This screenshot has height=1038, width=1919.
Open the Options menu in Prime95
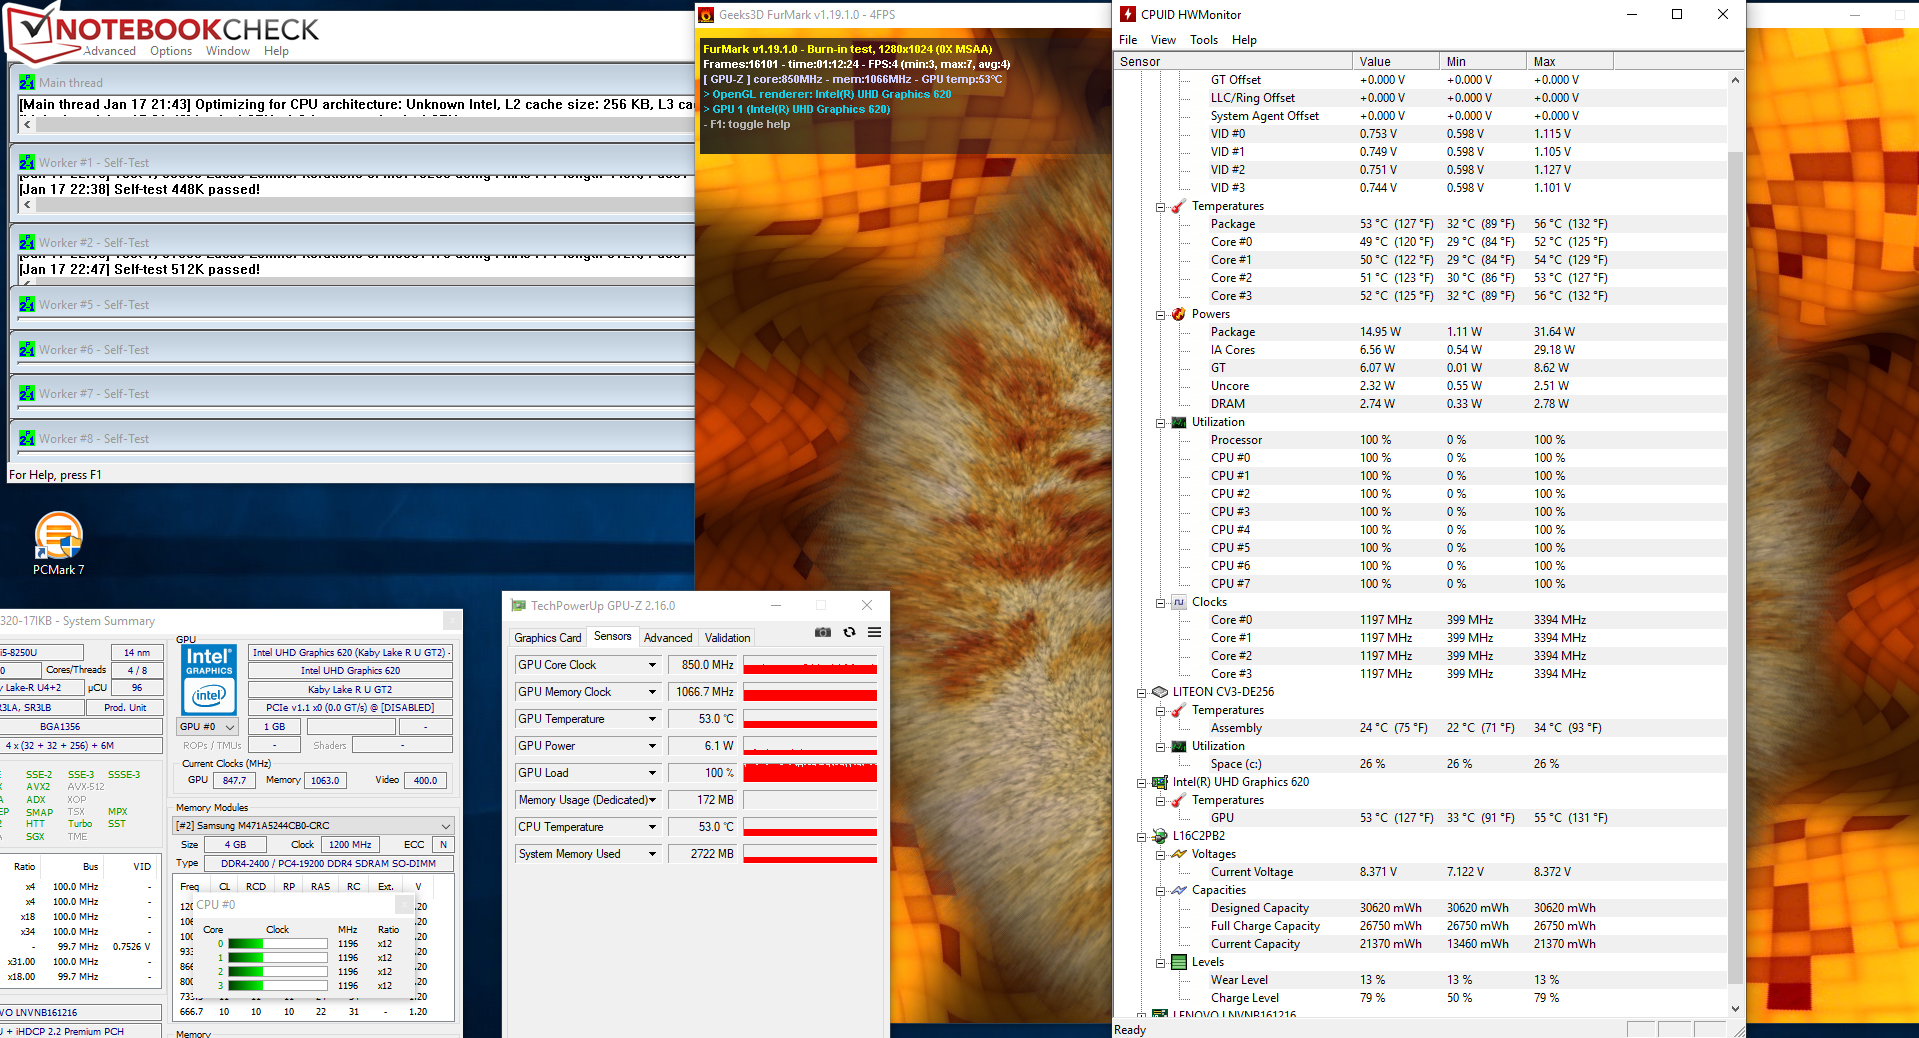171,51
